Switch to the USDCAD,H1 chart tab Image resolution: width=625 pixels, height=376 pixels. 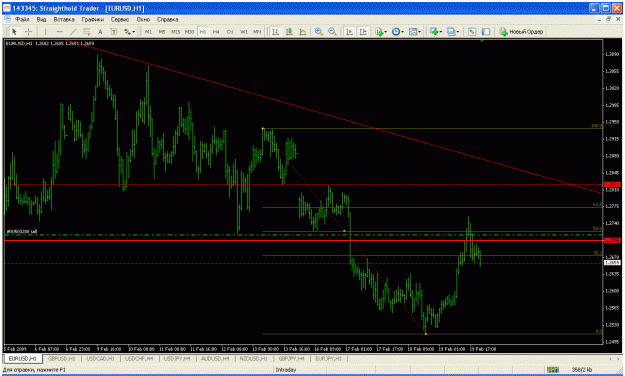click(100, 358)
